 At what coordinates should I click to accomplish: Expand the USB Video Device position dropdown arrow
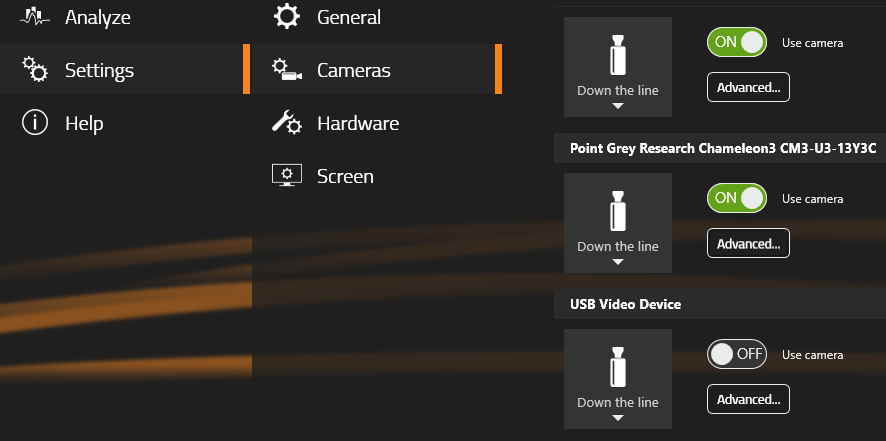(618, 418)
